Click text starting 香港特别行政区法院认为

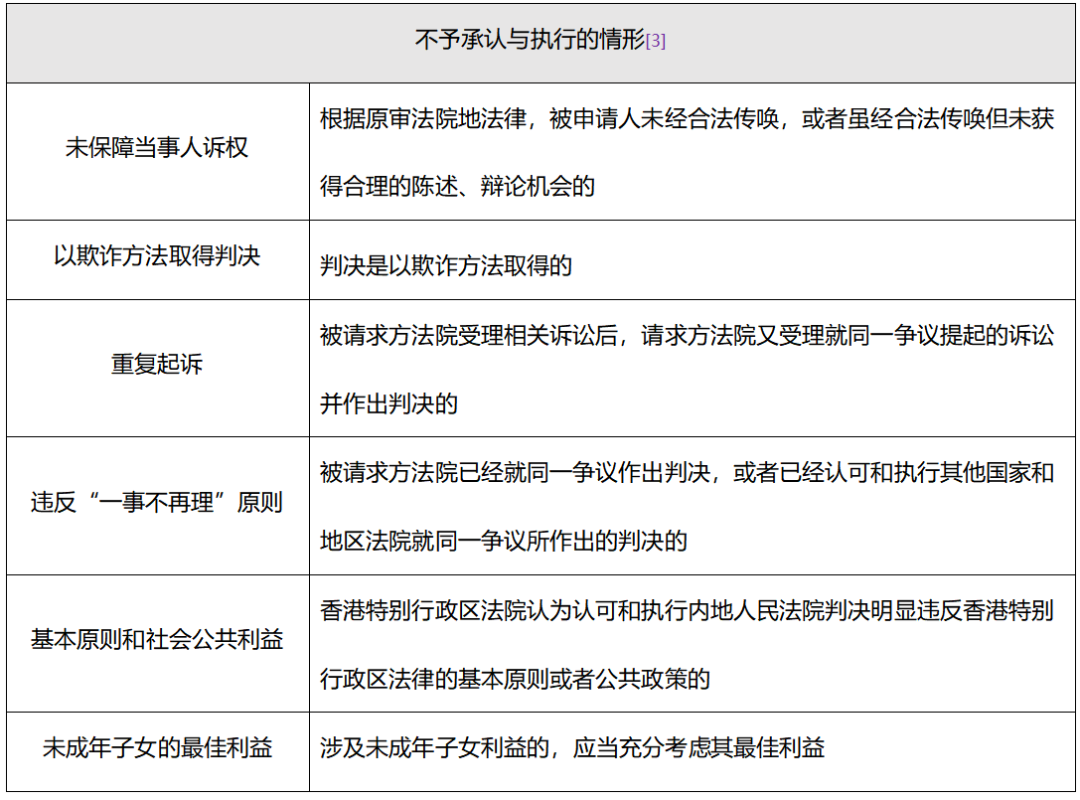coord(687,611)
